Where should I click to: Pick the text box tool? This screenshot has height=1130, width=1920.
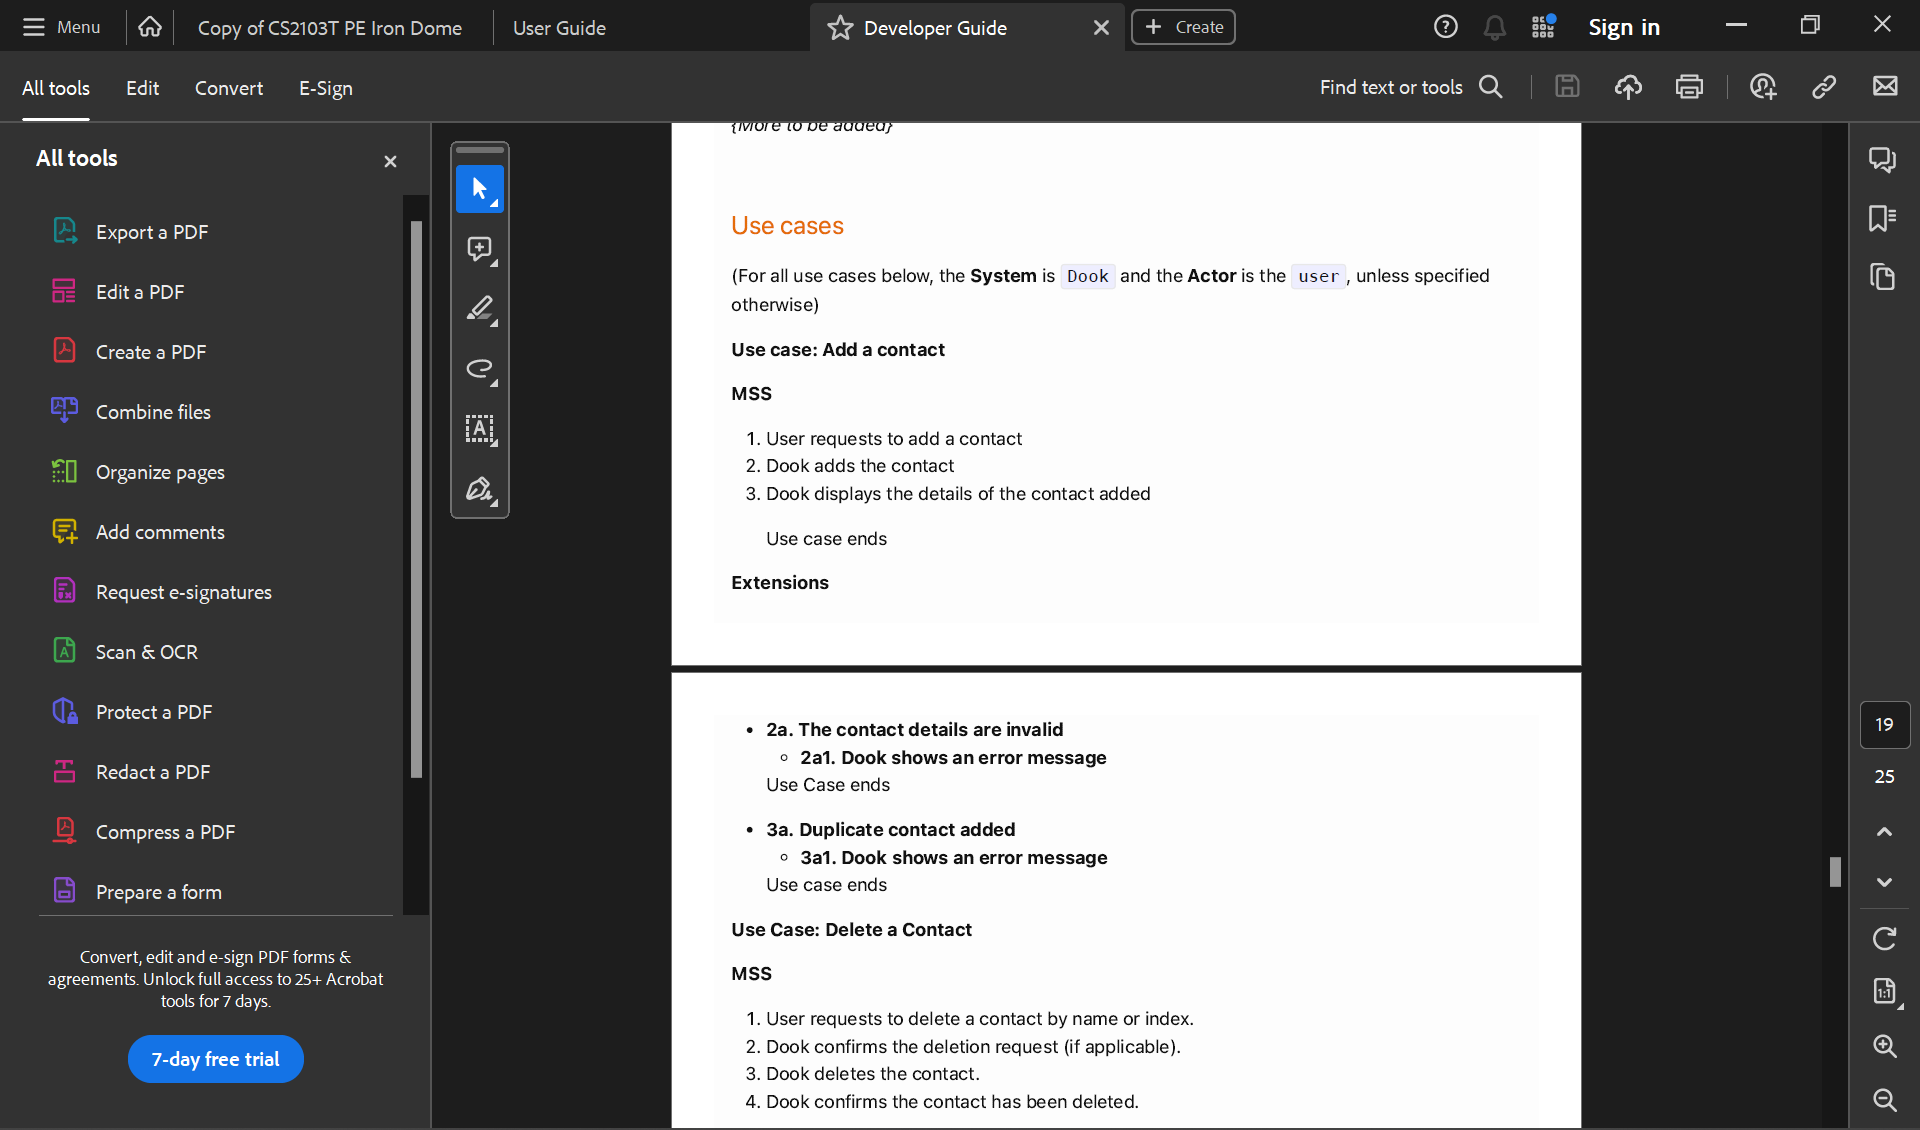479,429
